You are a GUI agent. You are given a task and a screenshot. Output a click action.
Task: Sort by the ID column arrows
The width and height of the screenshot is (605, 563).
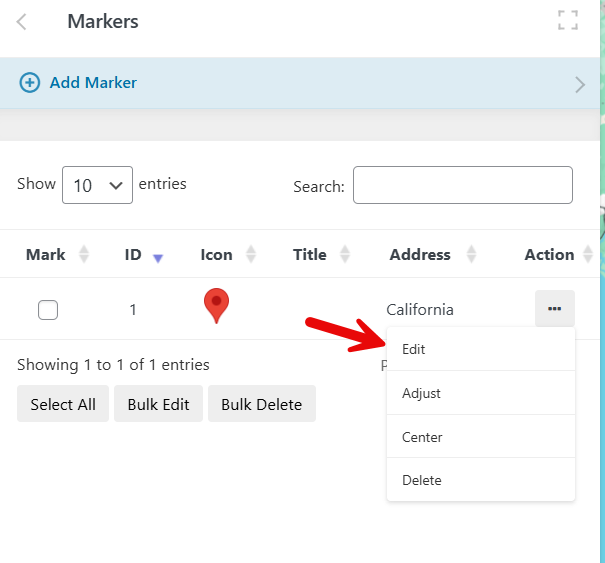pos(157,256)
